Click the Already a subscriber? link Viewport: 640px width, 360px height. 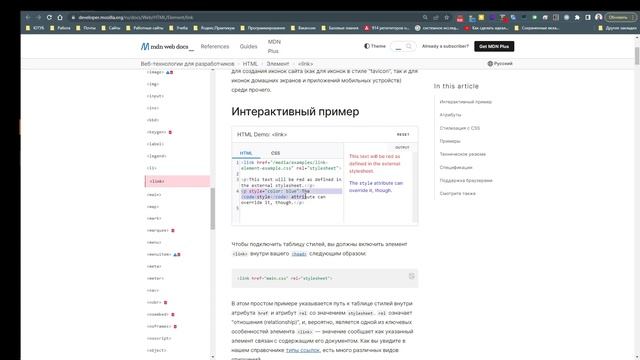coord(445,47)
